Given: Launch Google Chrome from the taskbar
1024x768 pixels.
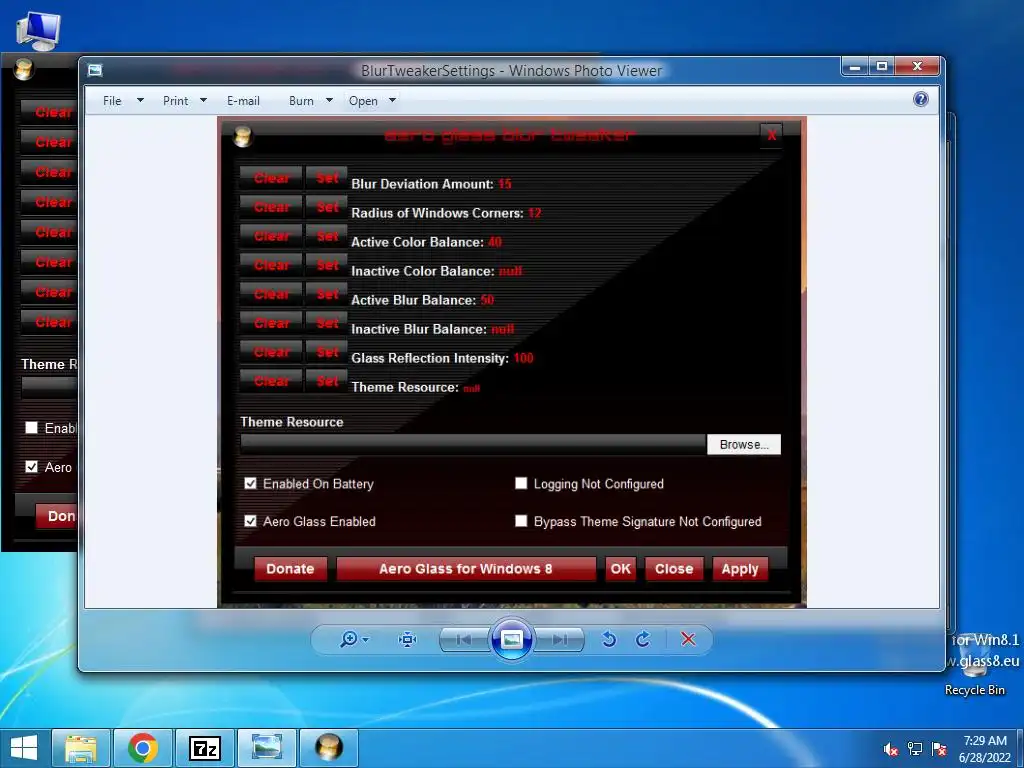Looking at the screenshot, I should click(x=143, y=748).
